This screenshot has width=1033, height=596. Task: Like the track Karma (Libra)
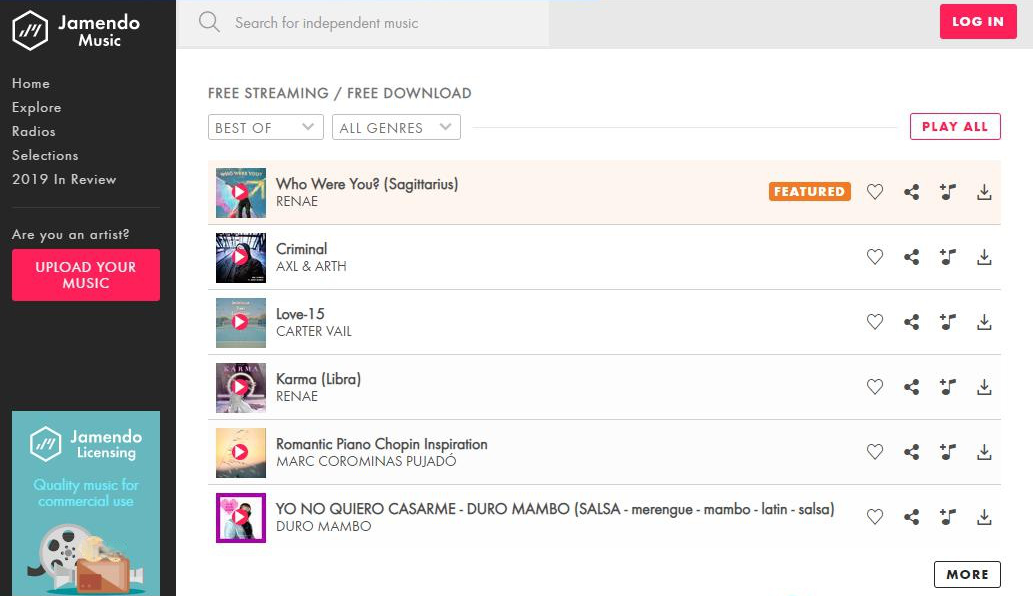pos(875,387)
